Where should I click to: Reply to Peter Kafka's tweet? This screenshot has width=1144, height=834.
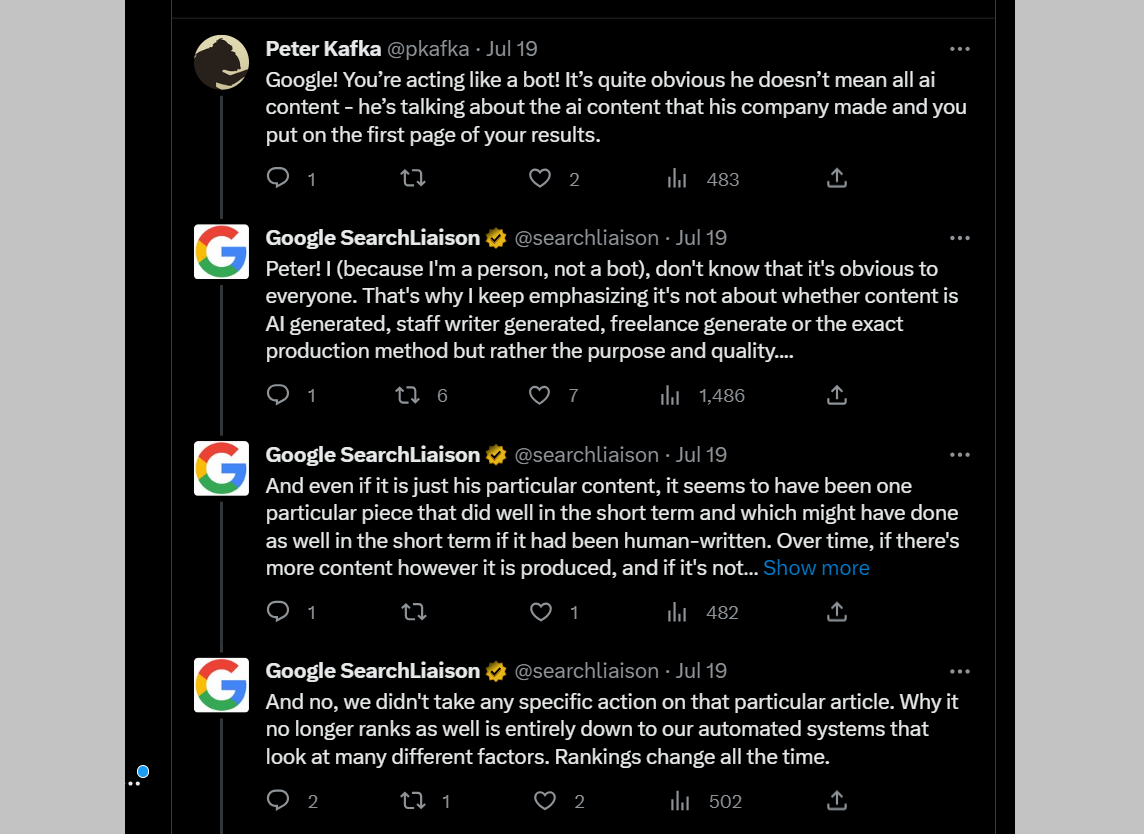pyautogui.click(x=279, y=178)
